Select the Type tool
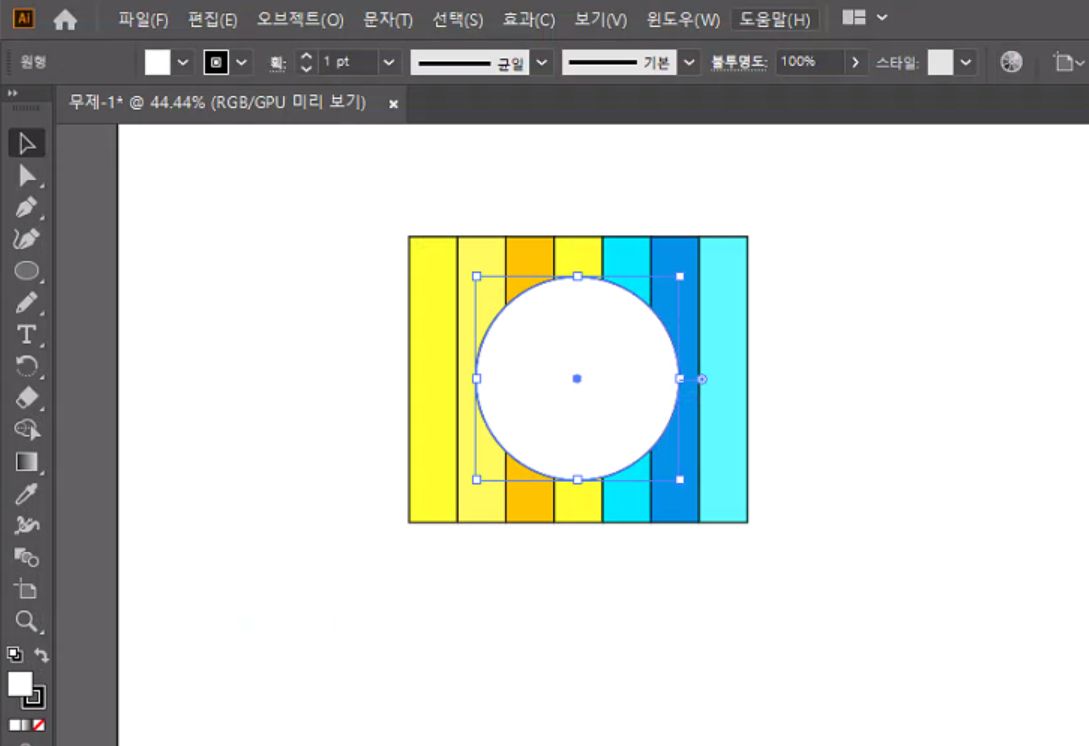The height and width of the screenshot is (746, 1089). [27, 335]
